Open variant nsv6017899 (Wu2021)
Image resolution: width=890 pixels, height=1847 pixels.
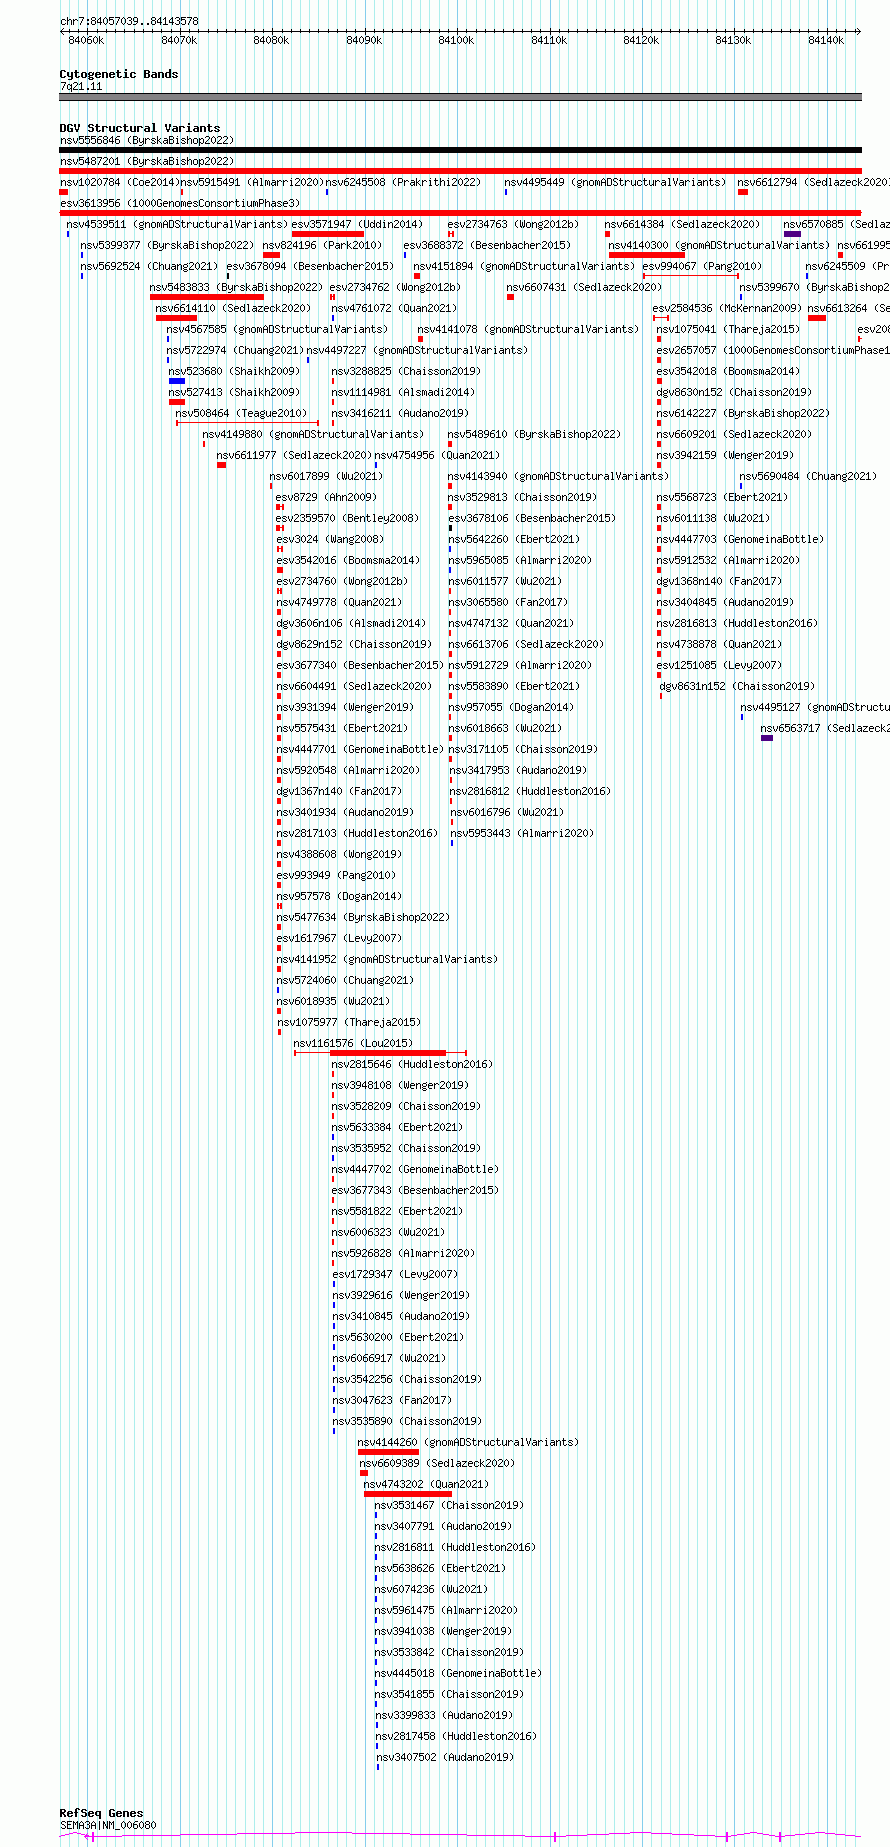(326, 477)
